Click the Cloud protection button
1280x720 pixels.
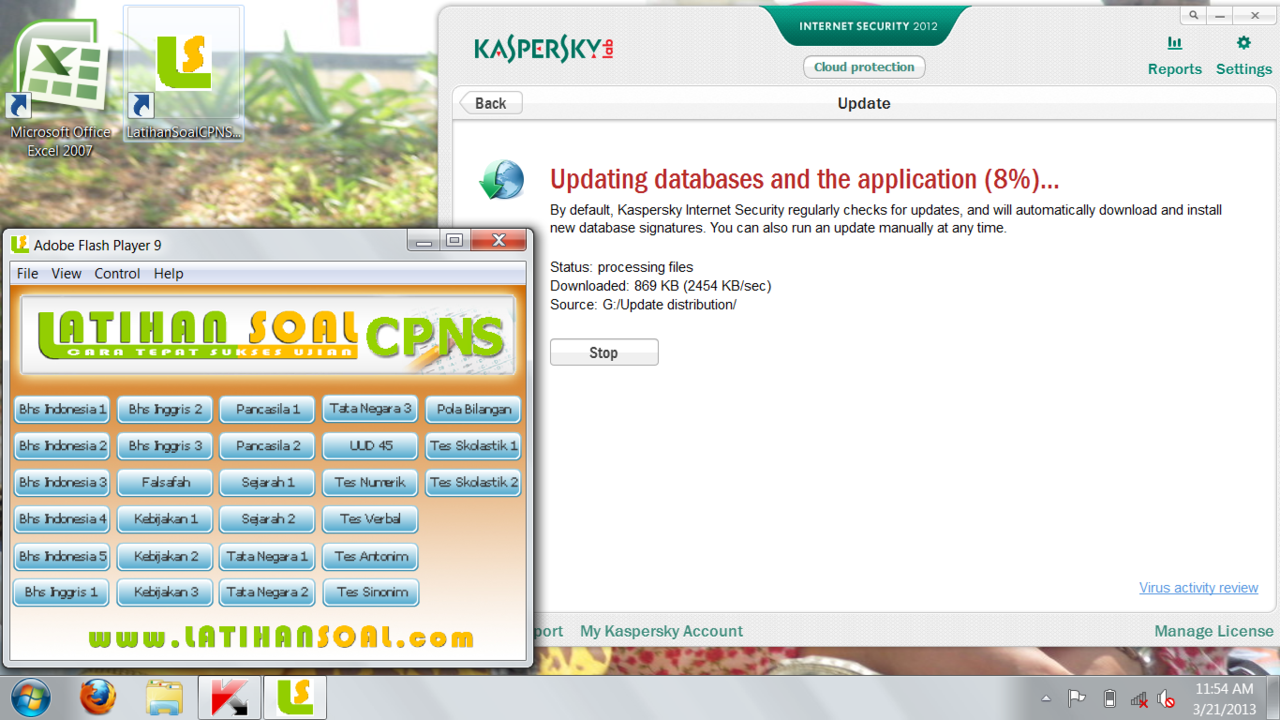pos(864,67)
